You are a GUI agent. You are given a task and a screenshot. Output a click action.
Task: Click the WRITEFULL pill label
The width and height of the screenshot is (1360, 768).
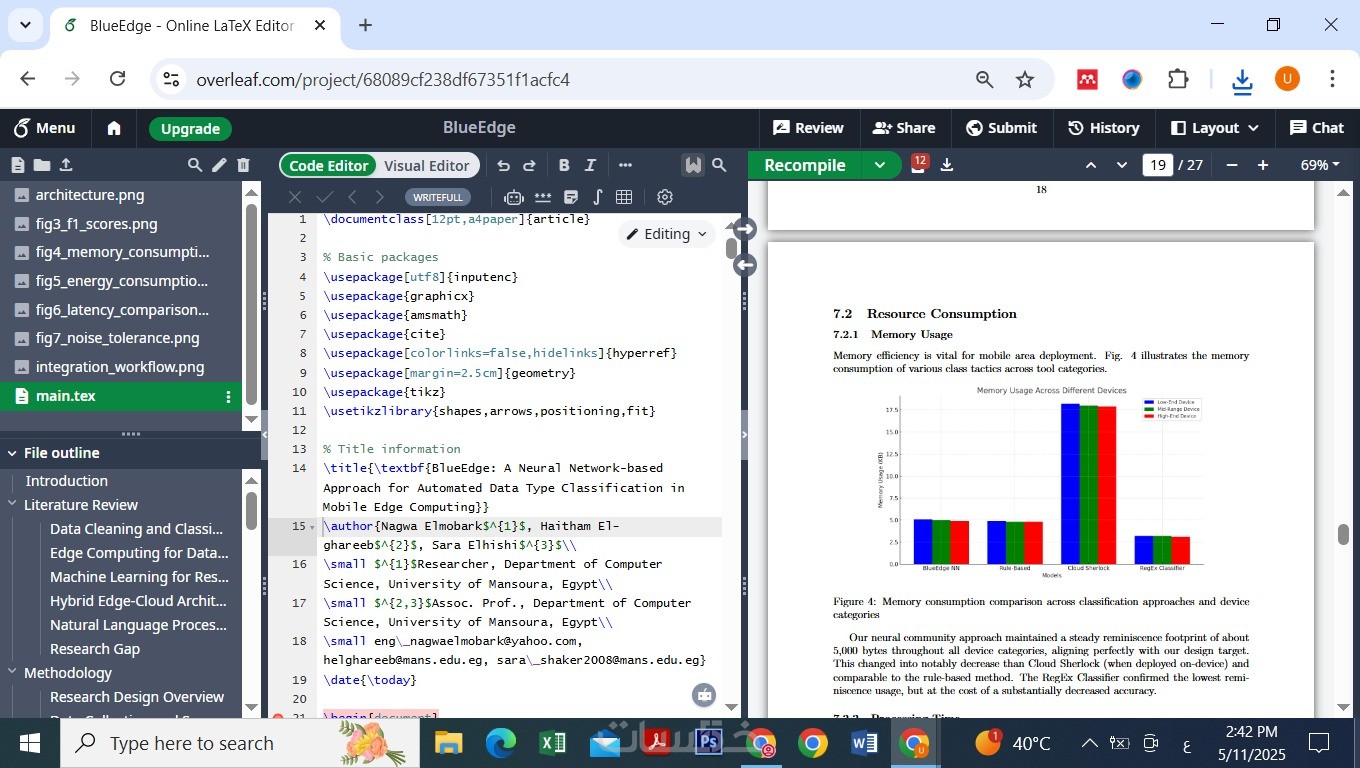point(438,197)
